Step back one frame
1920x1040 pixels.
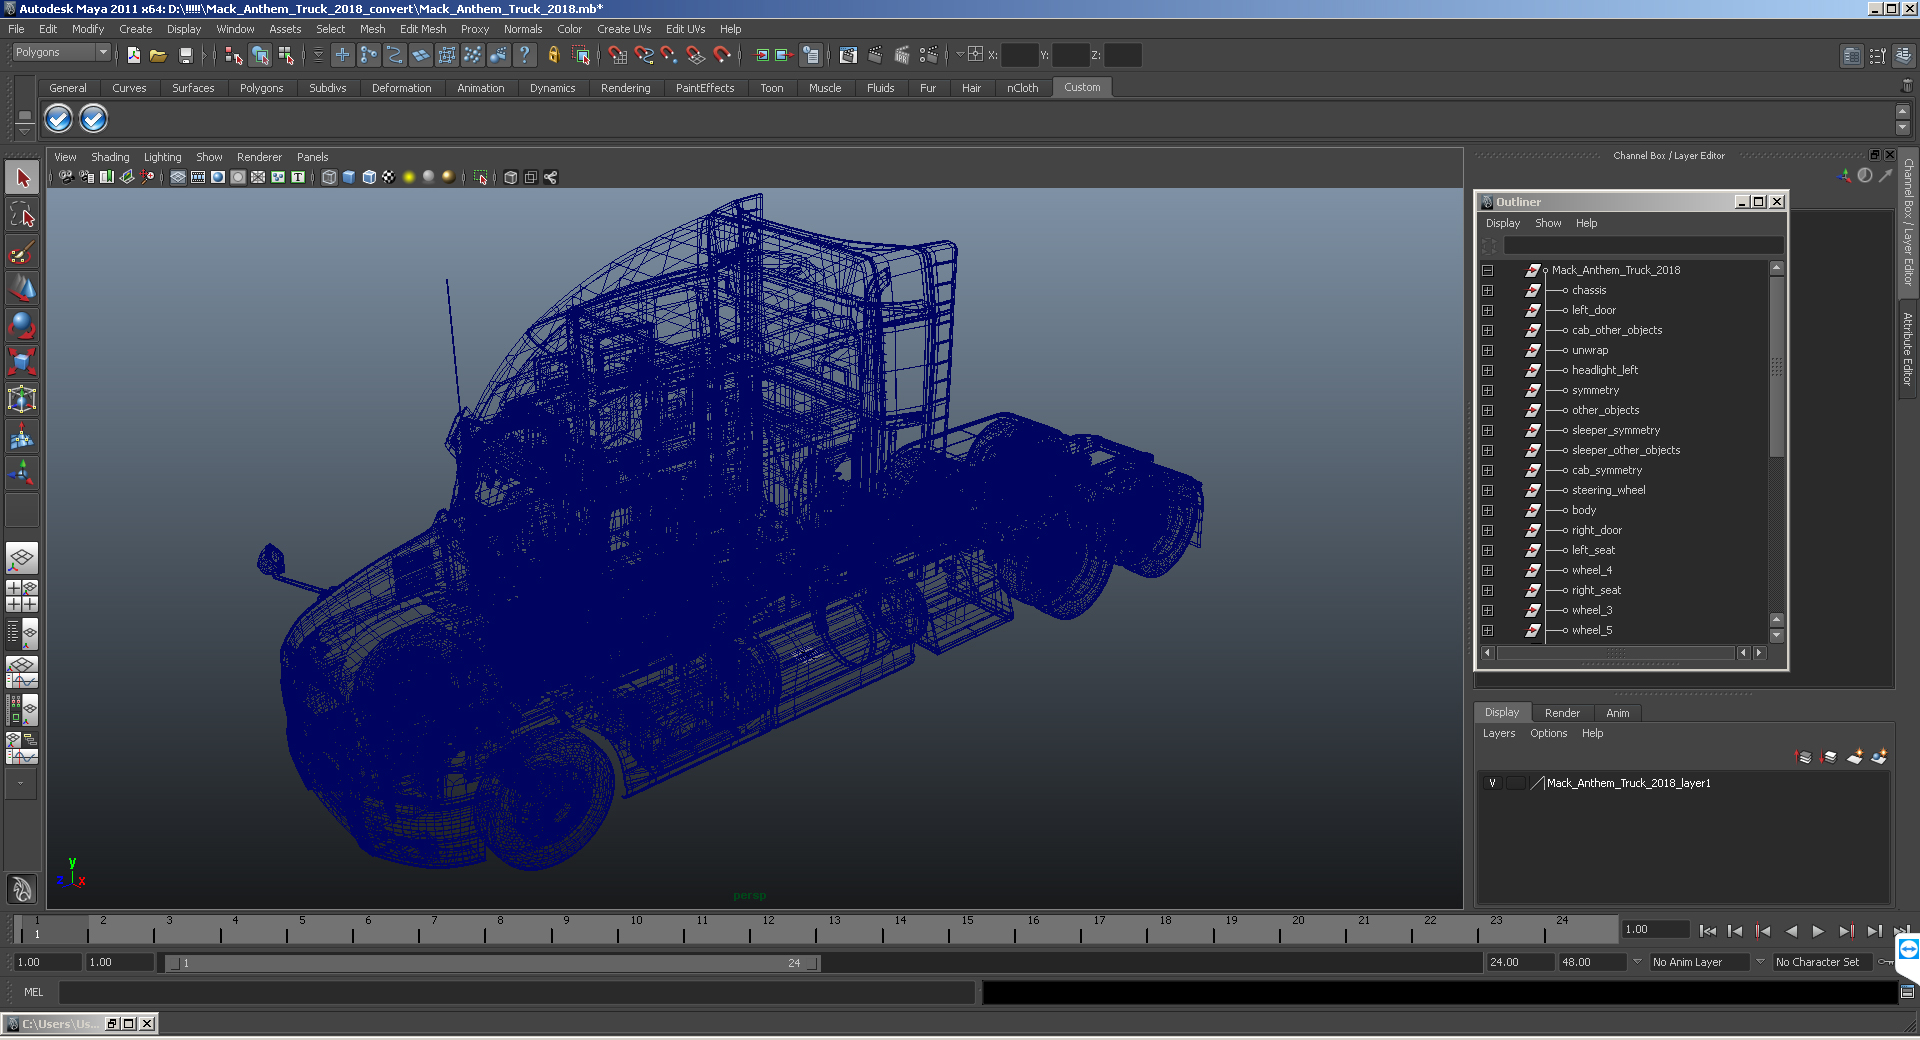1735,931
